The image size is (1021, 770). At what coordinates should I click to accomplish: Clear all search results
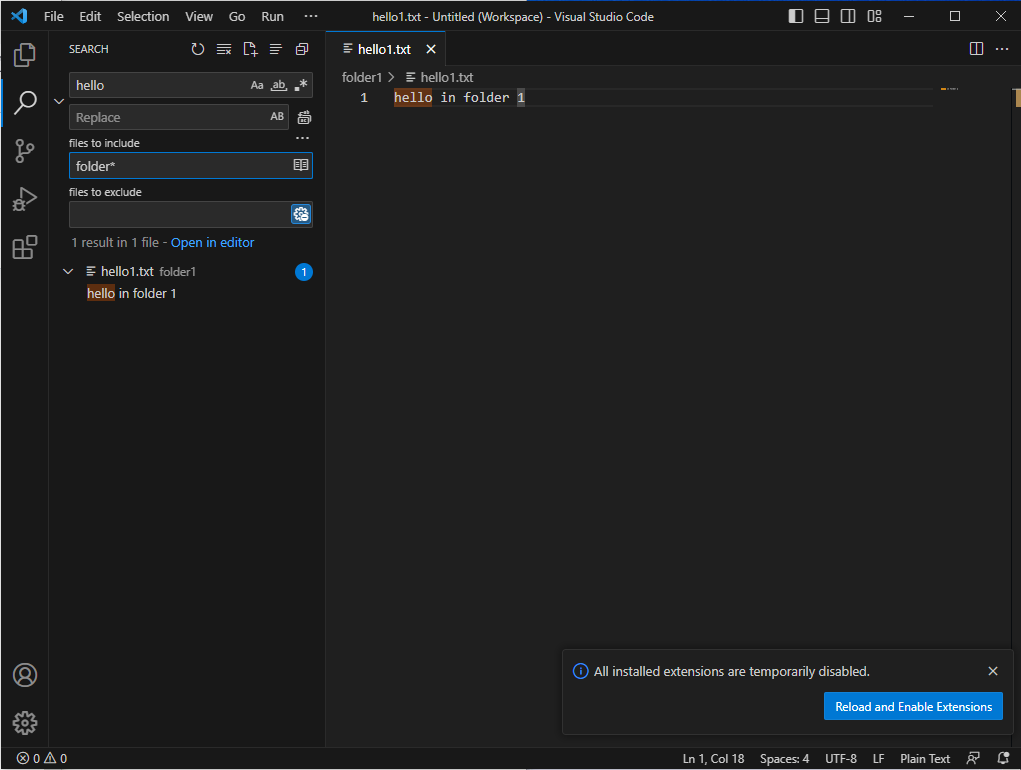coord(223,48)
